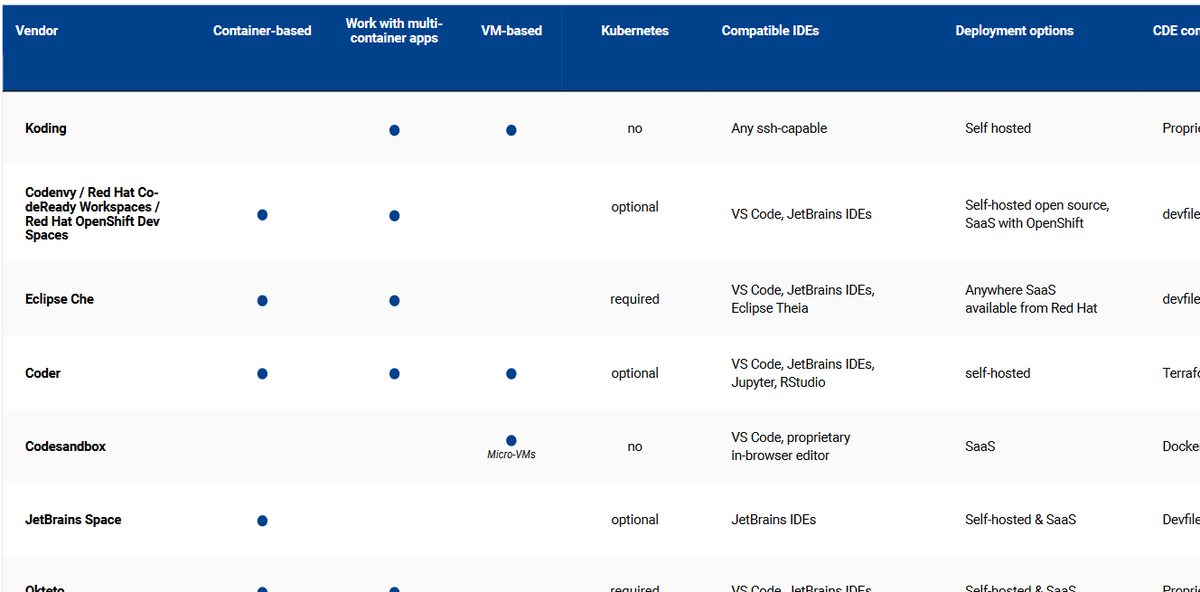The width and height of the screenshot is (1200, 592).
Task: Select the Codenvy / Red Hat CodeReady Workspaces vendor
Action: pos(92,214)
